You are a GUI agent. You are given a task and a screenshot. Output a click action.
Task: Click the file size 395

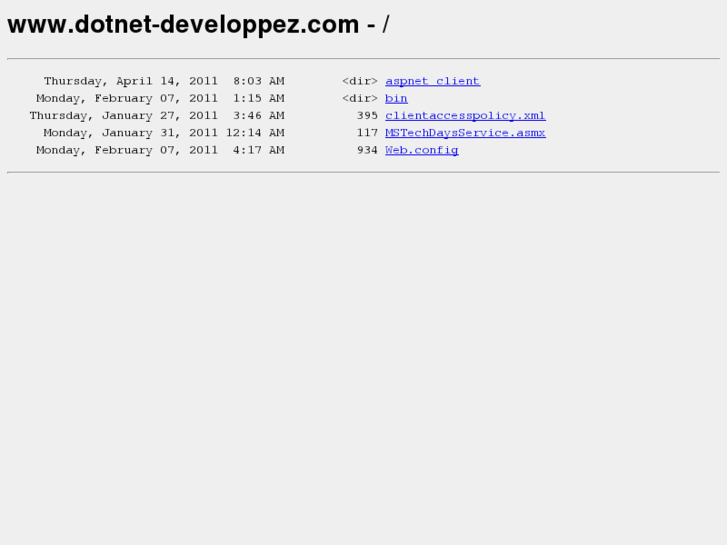tap(367, 116)
